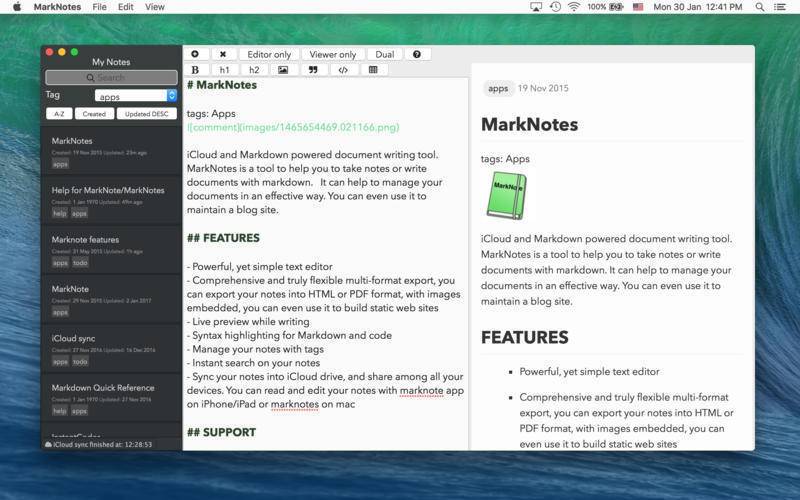Switch to Editor only mode

(269, 54)
